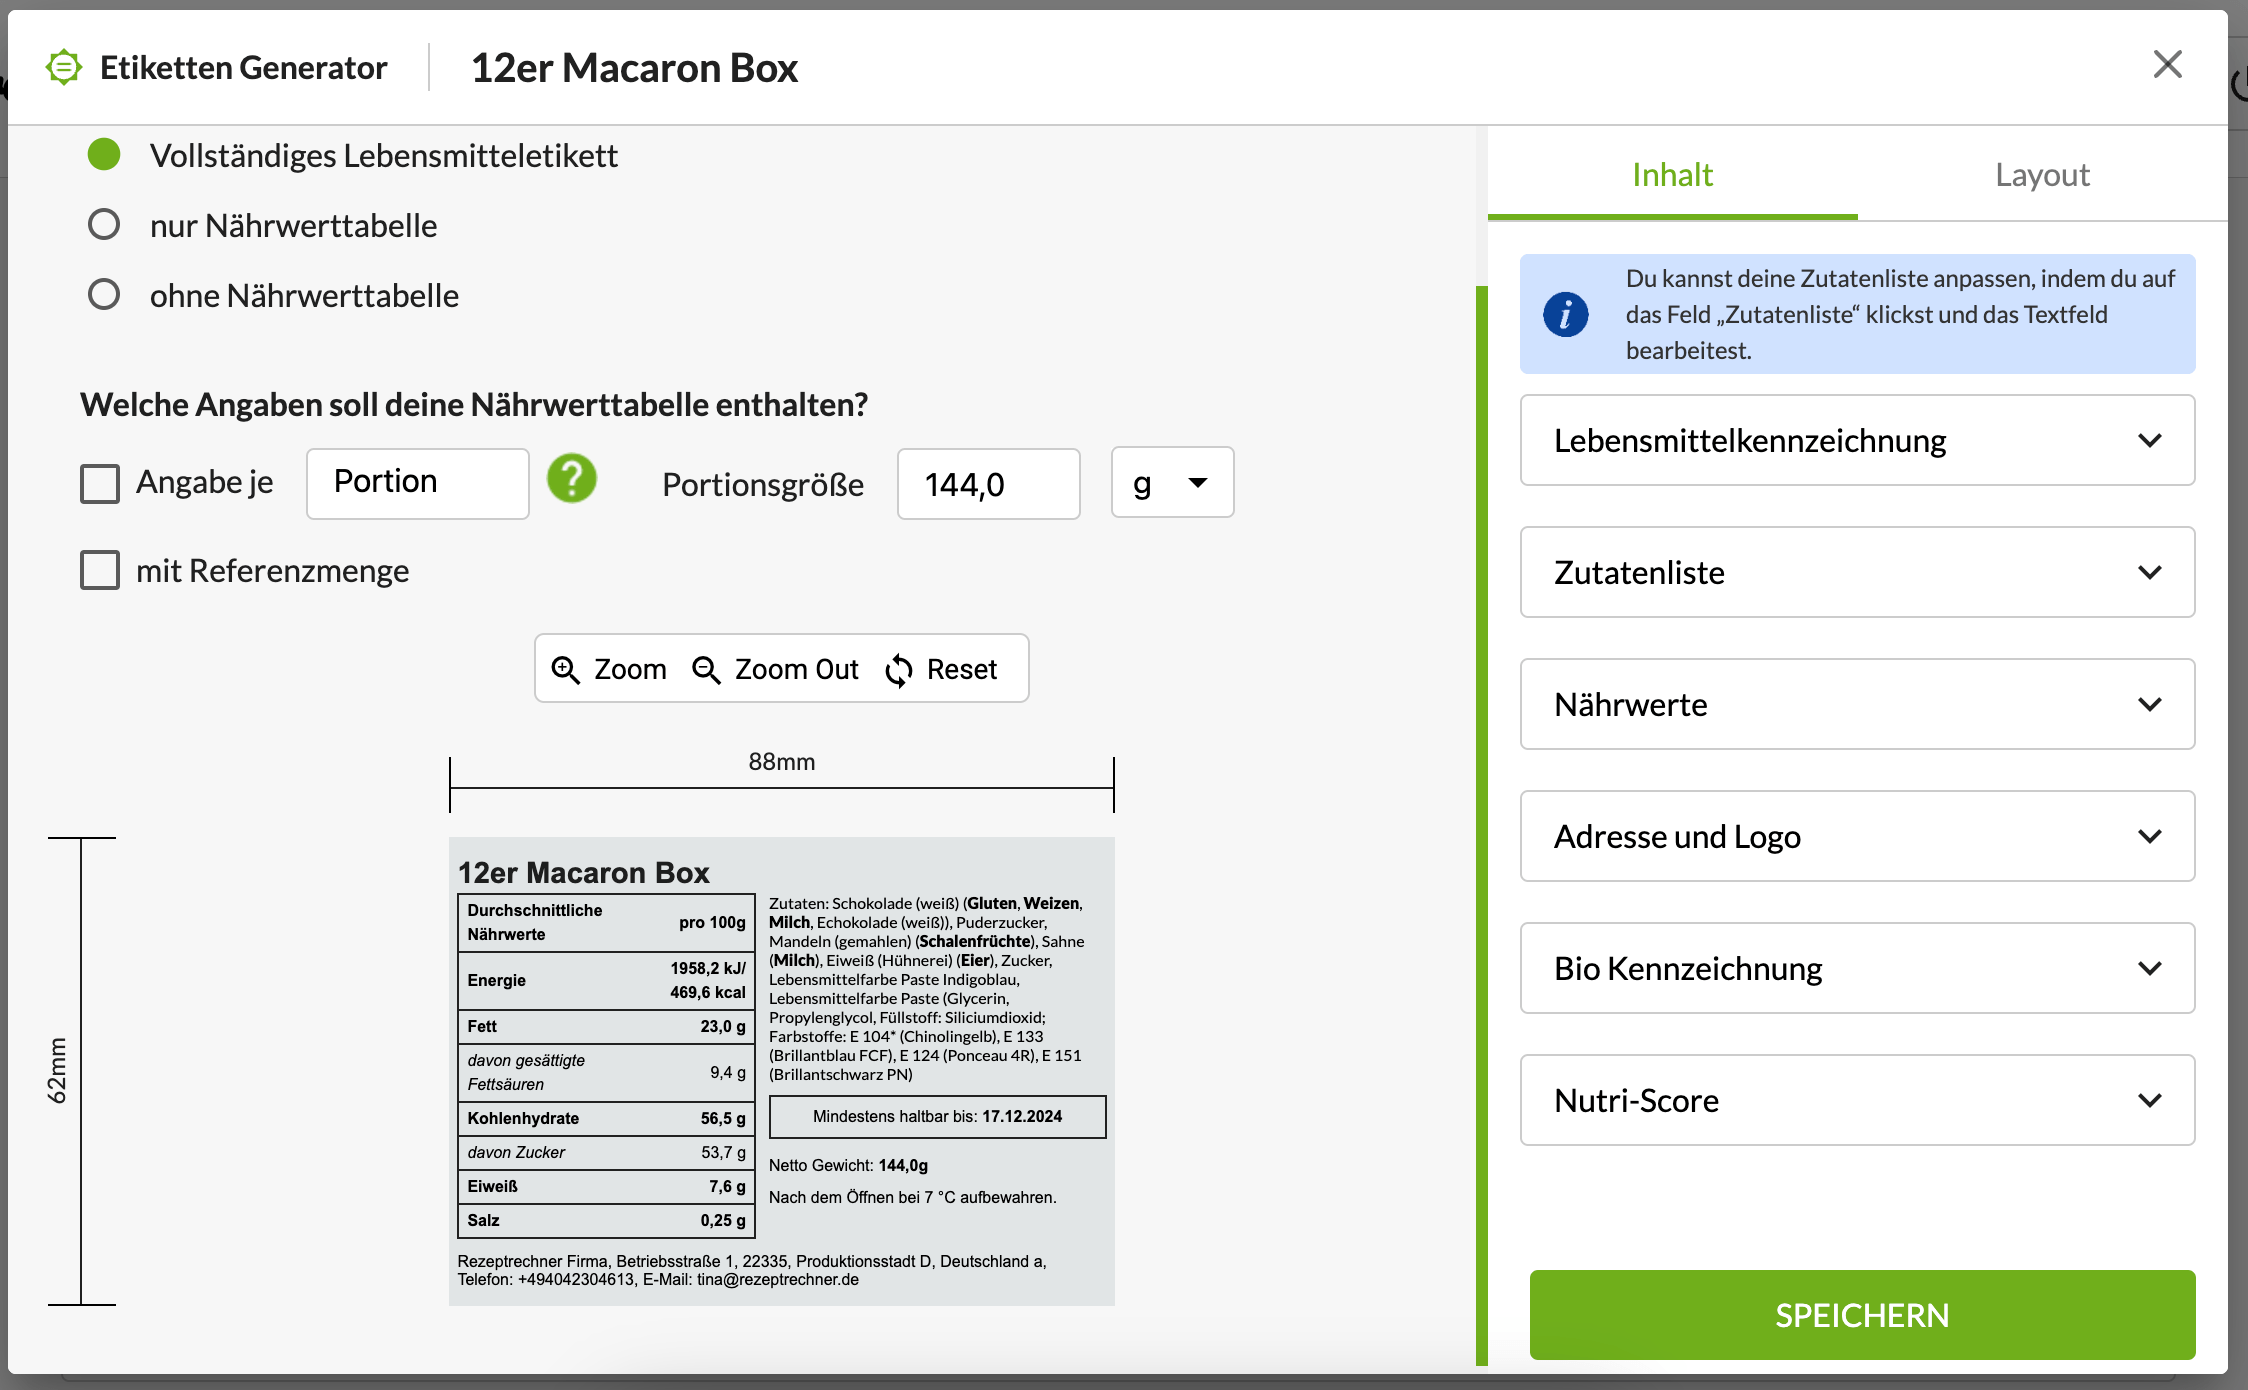Enable the Angabe je checkbox
Image resolution: width=2248 pixels, height=1390 pixels.
[x=100, y=483]
